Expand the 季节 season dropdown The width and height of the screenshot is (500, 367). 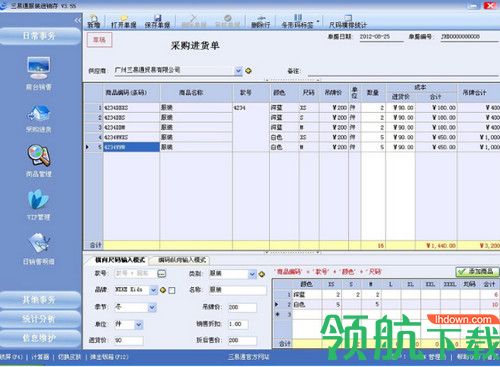point(152,307)
